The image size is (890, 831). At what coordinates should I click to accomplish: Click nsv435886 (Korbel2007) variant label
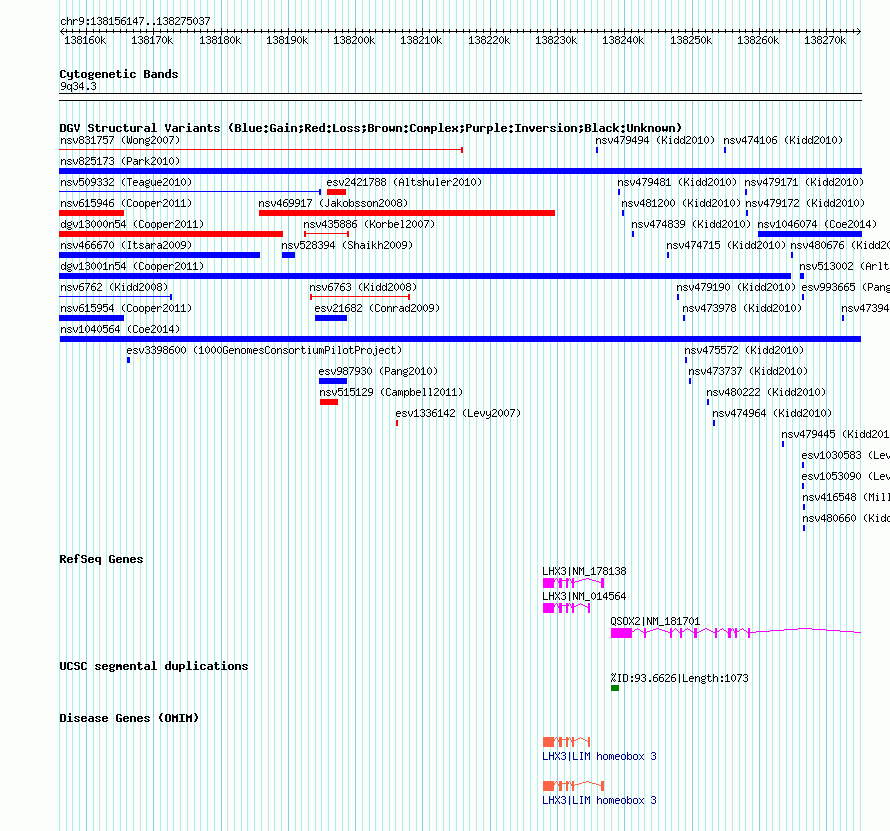(369, 224)
